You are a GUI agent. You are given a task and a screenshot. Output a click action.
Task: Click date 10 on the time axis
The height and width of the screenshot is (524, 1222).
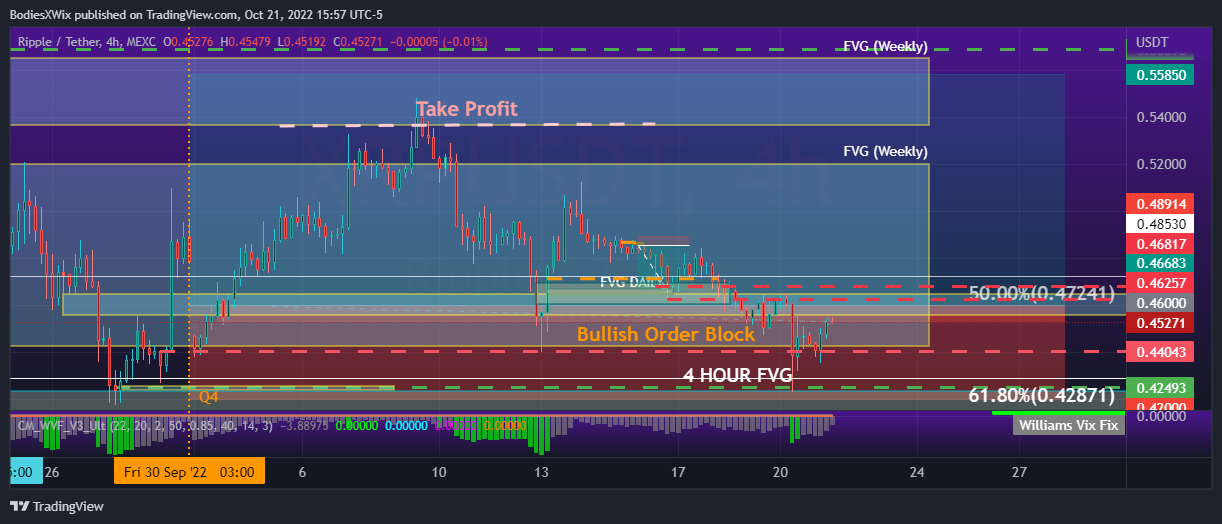438,471
